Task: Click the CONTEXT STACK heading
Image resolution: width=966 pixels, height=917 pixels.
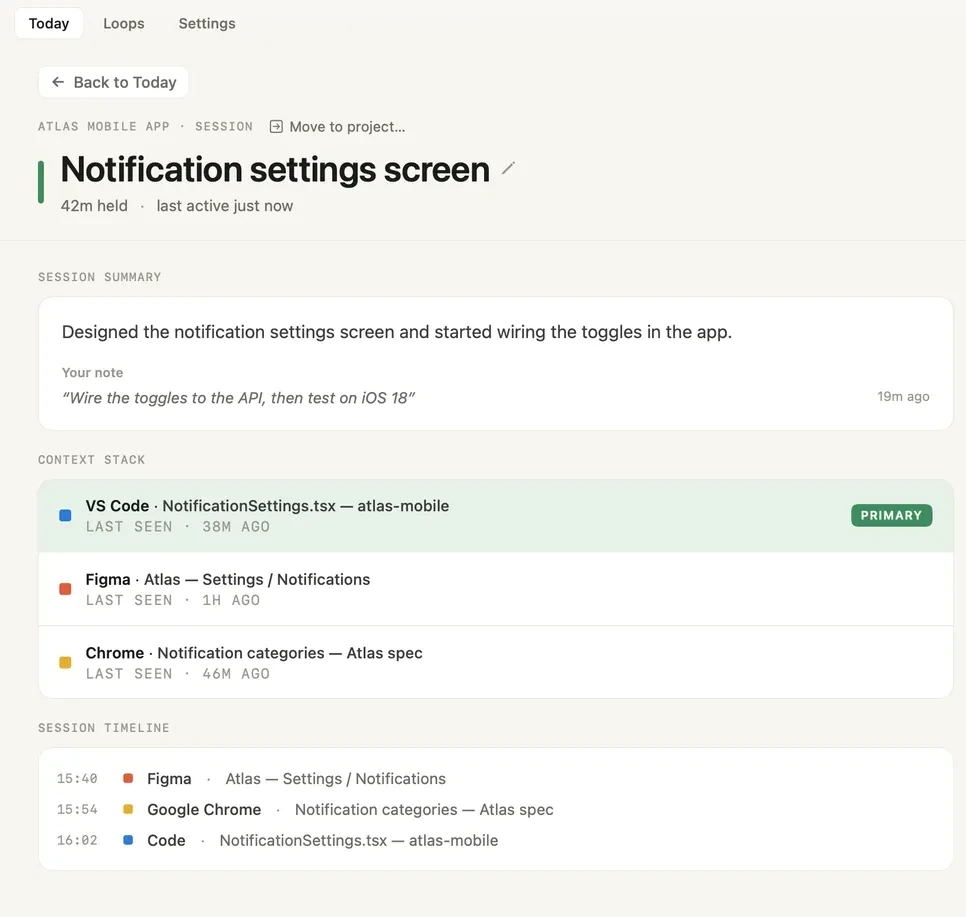Action: pyautogui.click(x=91, y=460)
